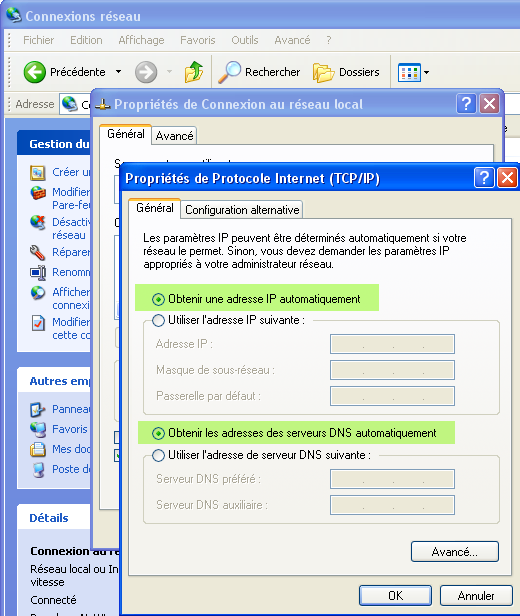Select Utiliser l'adresse de serveur DNS suivante
520x616 pixels.
pos(261,455)
